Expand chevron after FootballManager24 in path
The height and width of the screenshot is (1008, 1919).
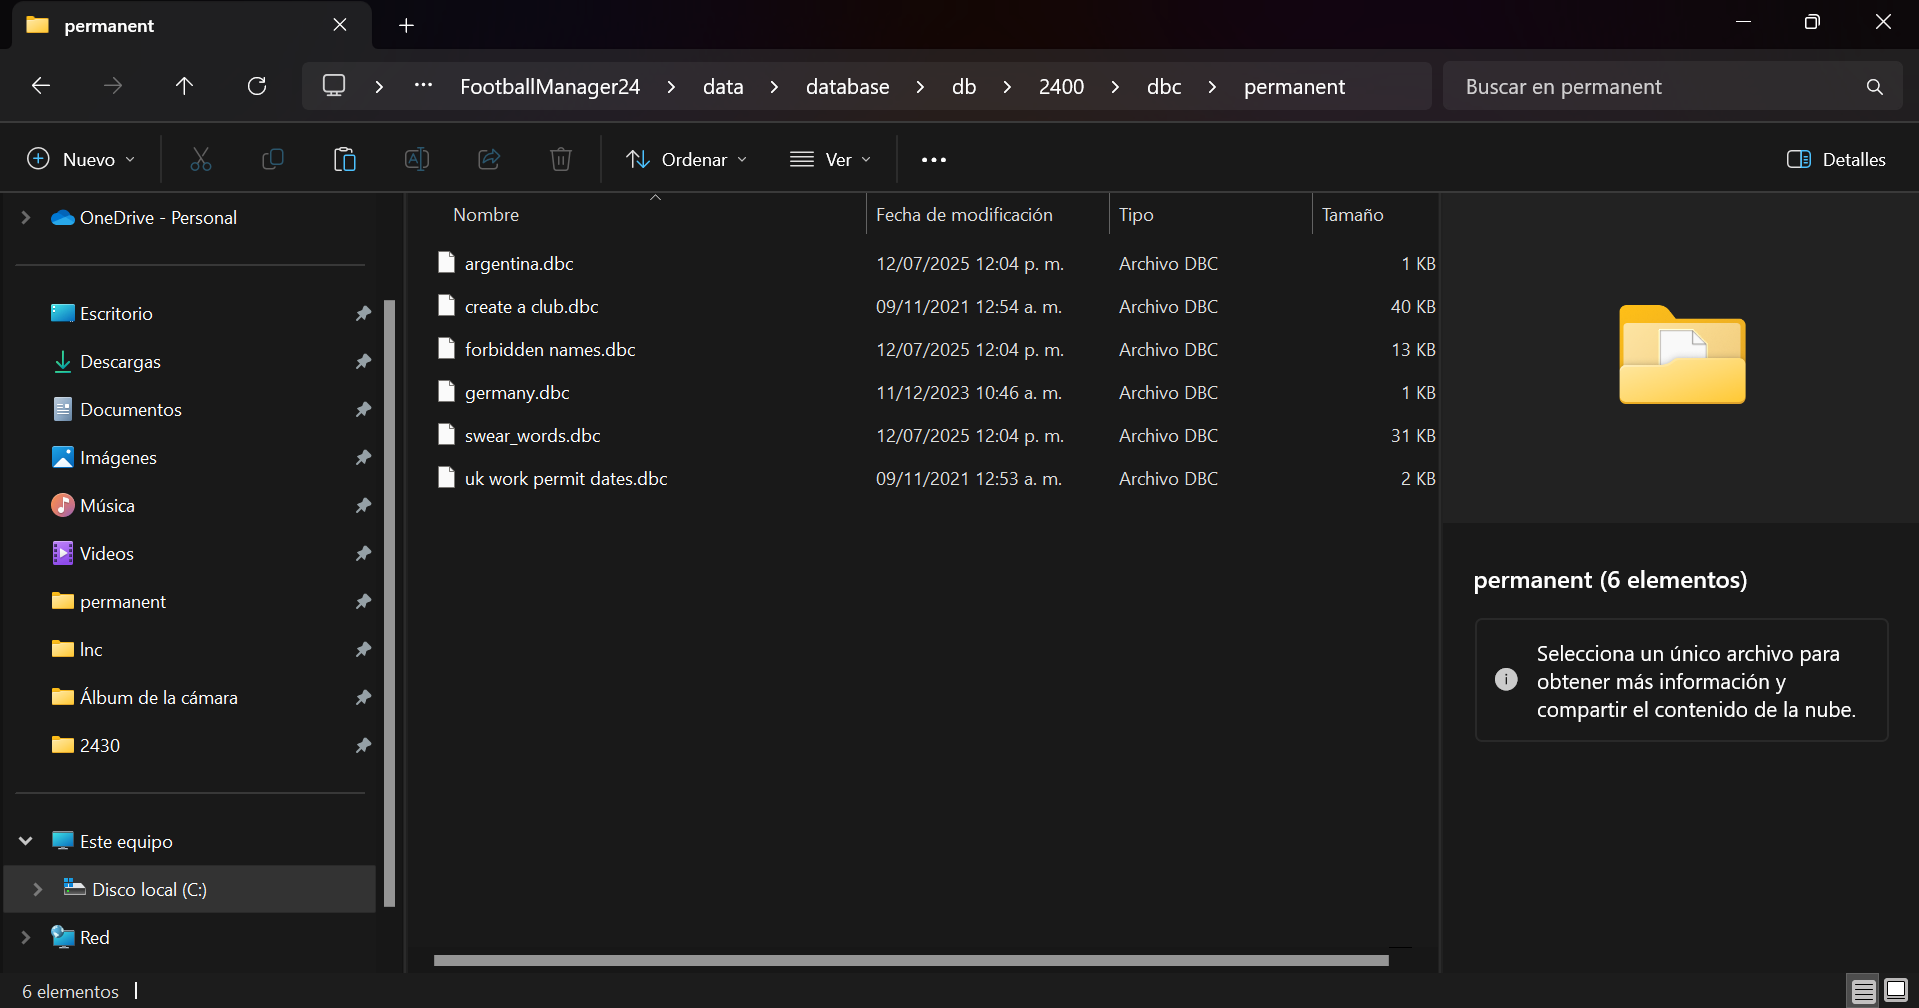pos(671,87)
